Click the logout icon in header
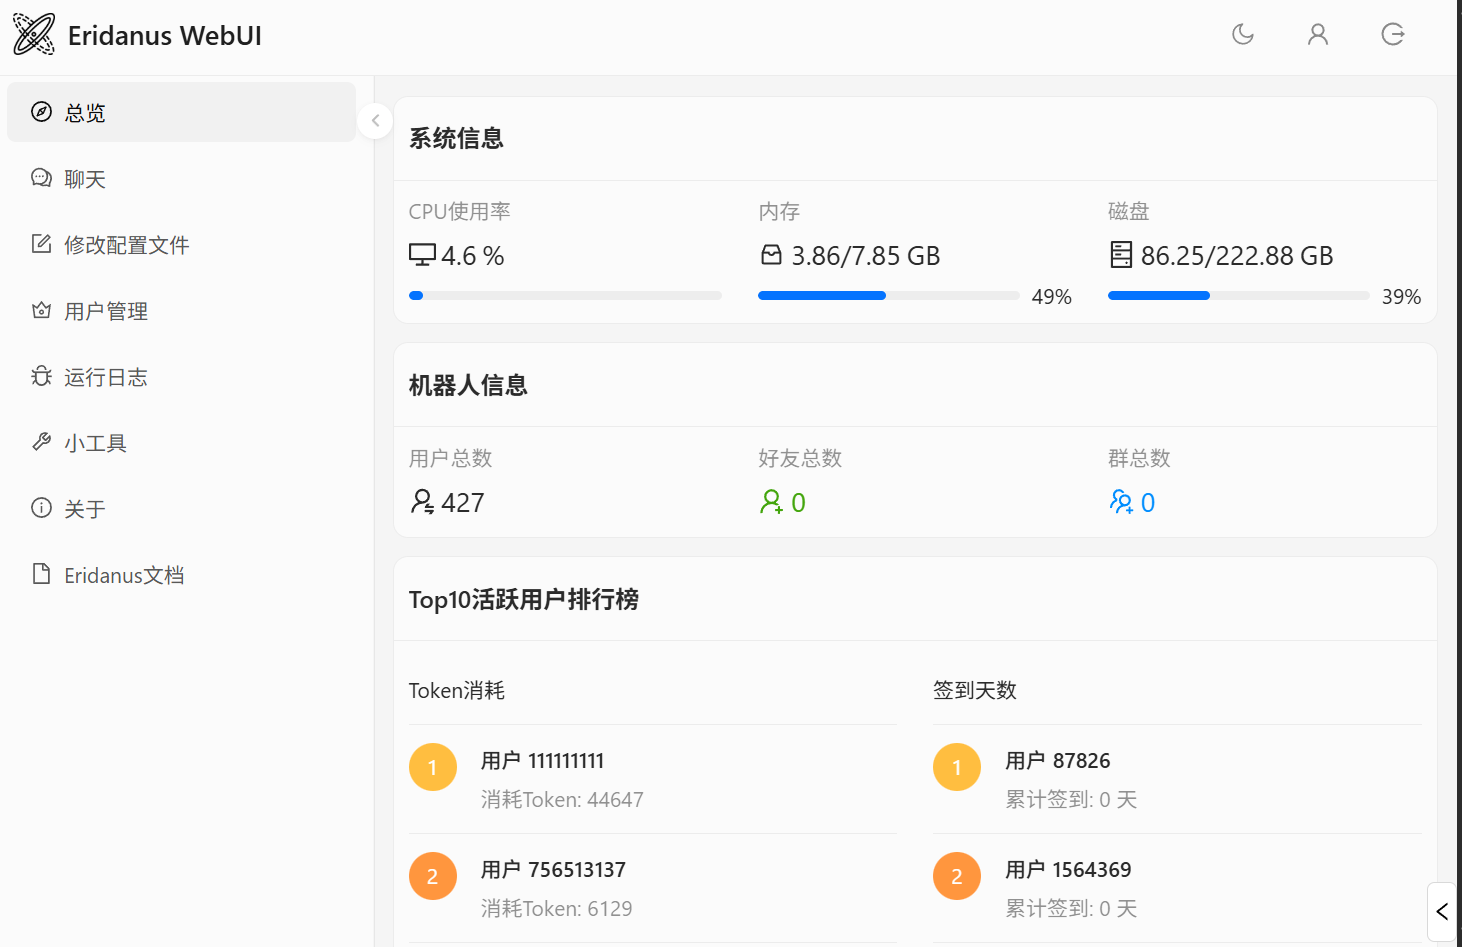 (1393, 35)
